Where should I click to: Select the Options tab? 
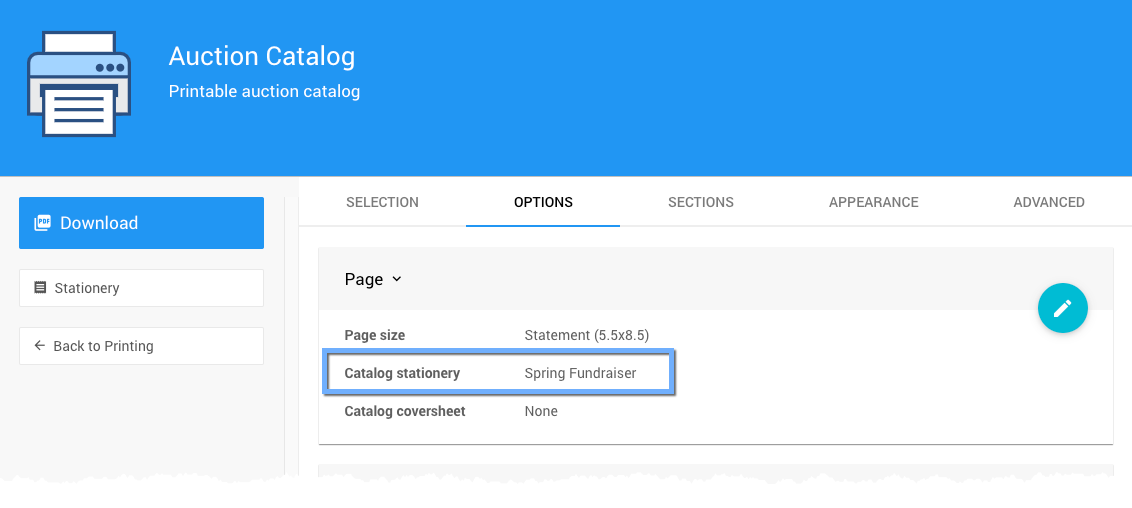(543, 202)
